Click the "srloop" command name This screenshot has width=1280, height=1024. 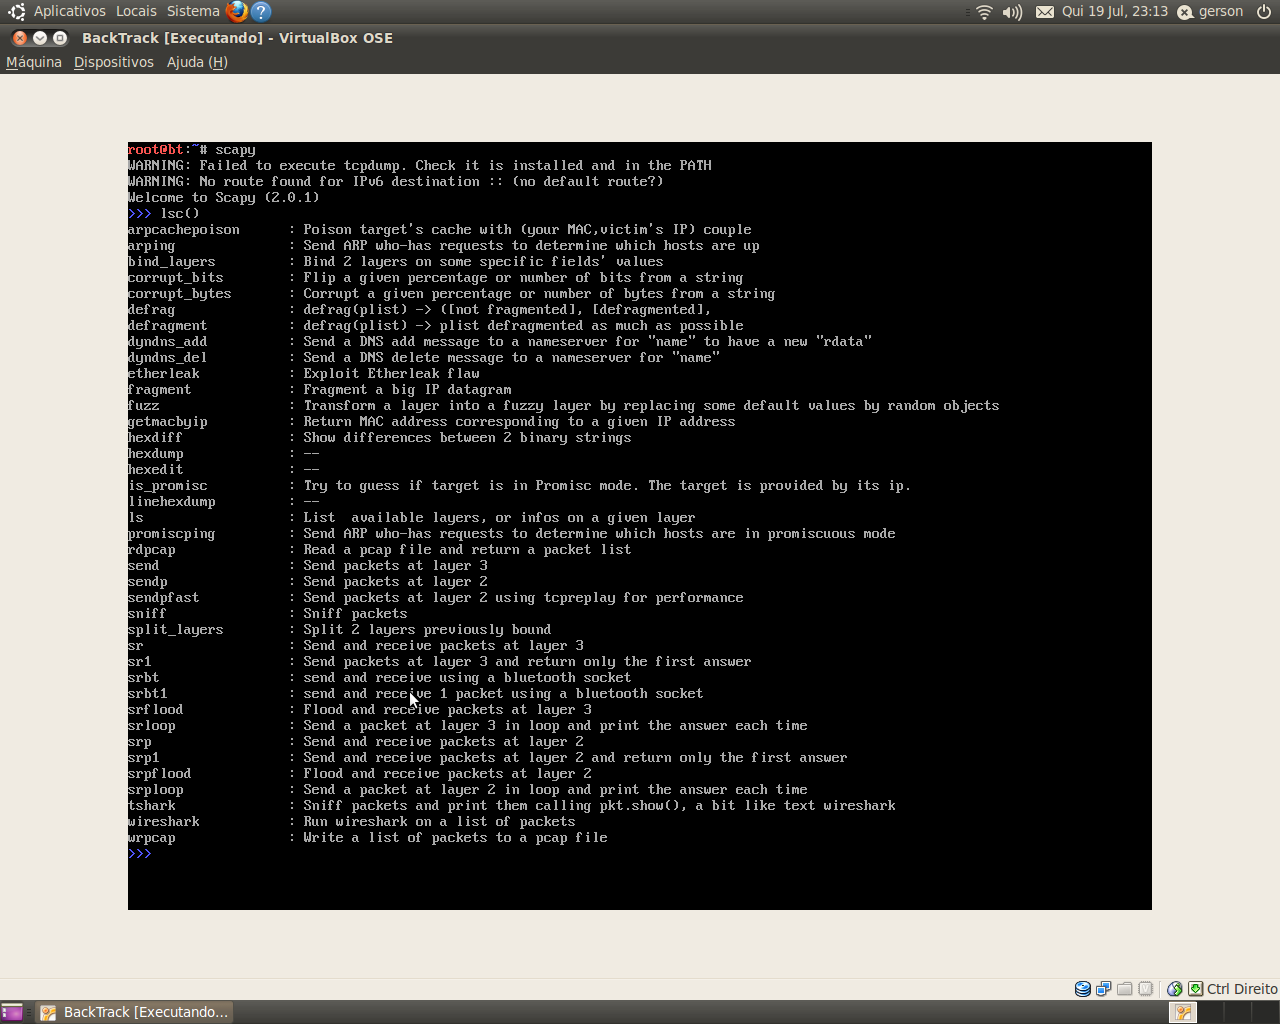[x=151, y=726]
